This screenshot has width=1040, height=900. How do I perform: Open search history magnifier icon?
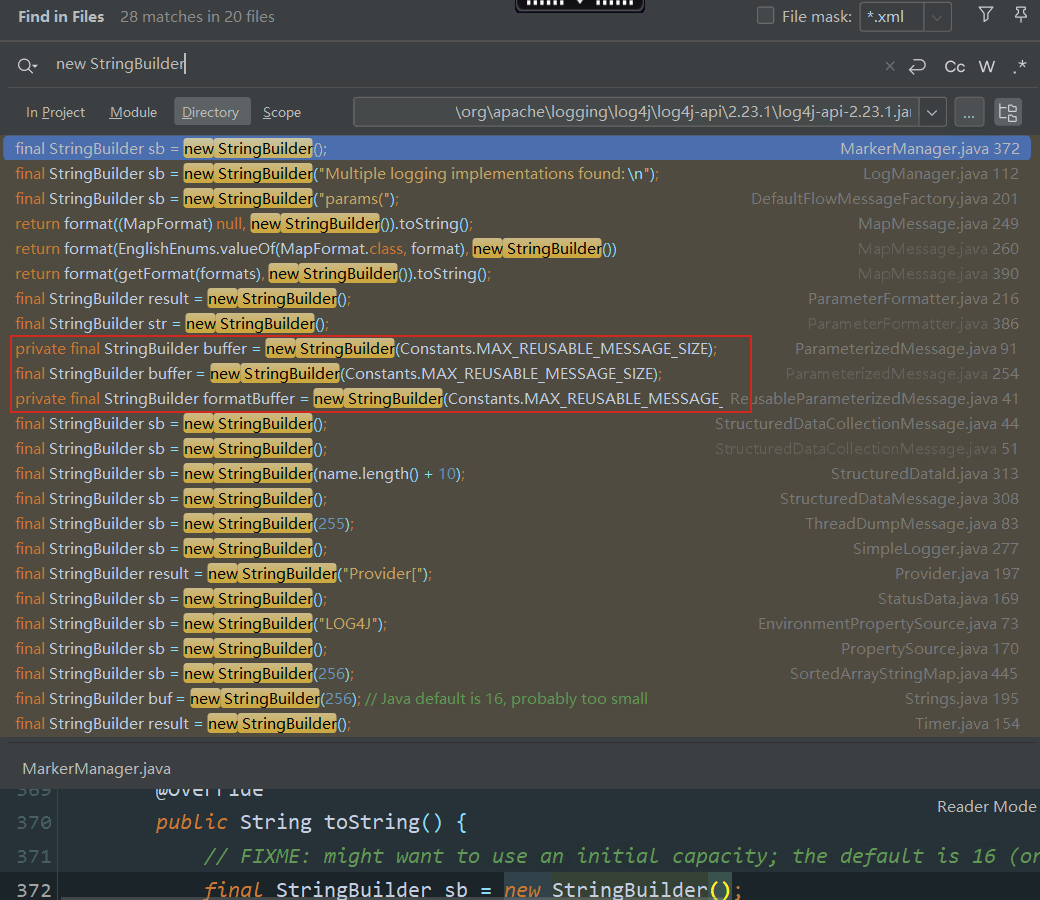coord(26,65)
